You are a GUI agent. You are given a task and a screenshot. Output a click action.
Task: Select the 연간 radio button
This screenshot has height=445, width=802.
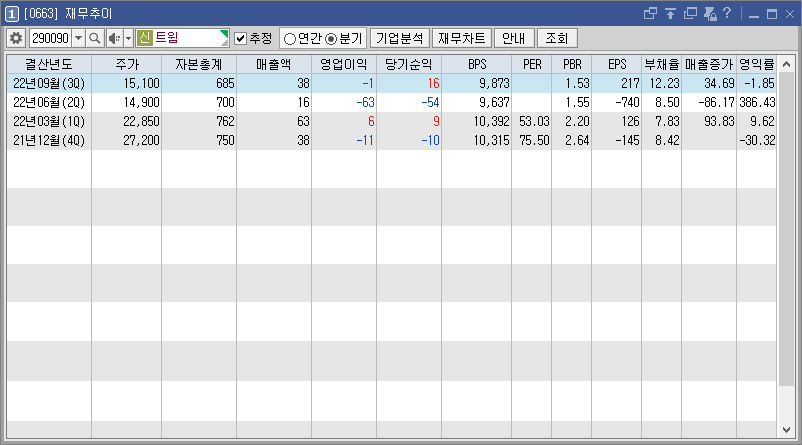[289, 39]
